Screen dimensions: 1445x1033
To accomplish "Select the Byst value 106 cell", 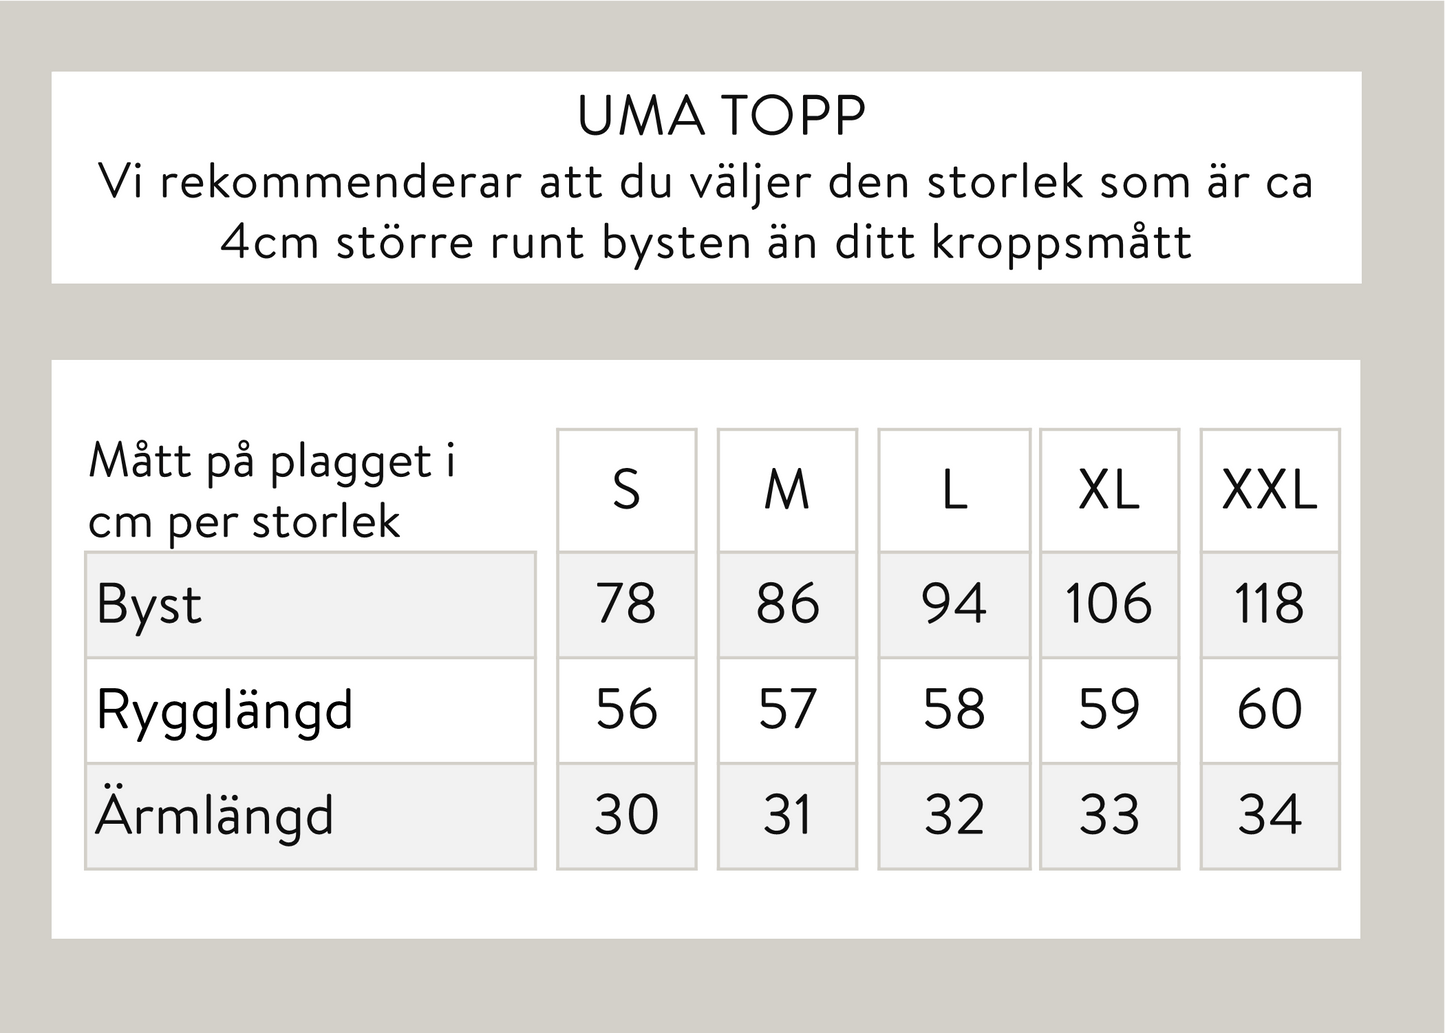I will (1109, 604).
